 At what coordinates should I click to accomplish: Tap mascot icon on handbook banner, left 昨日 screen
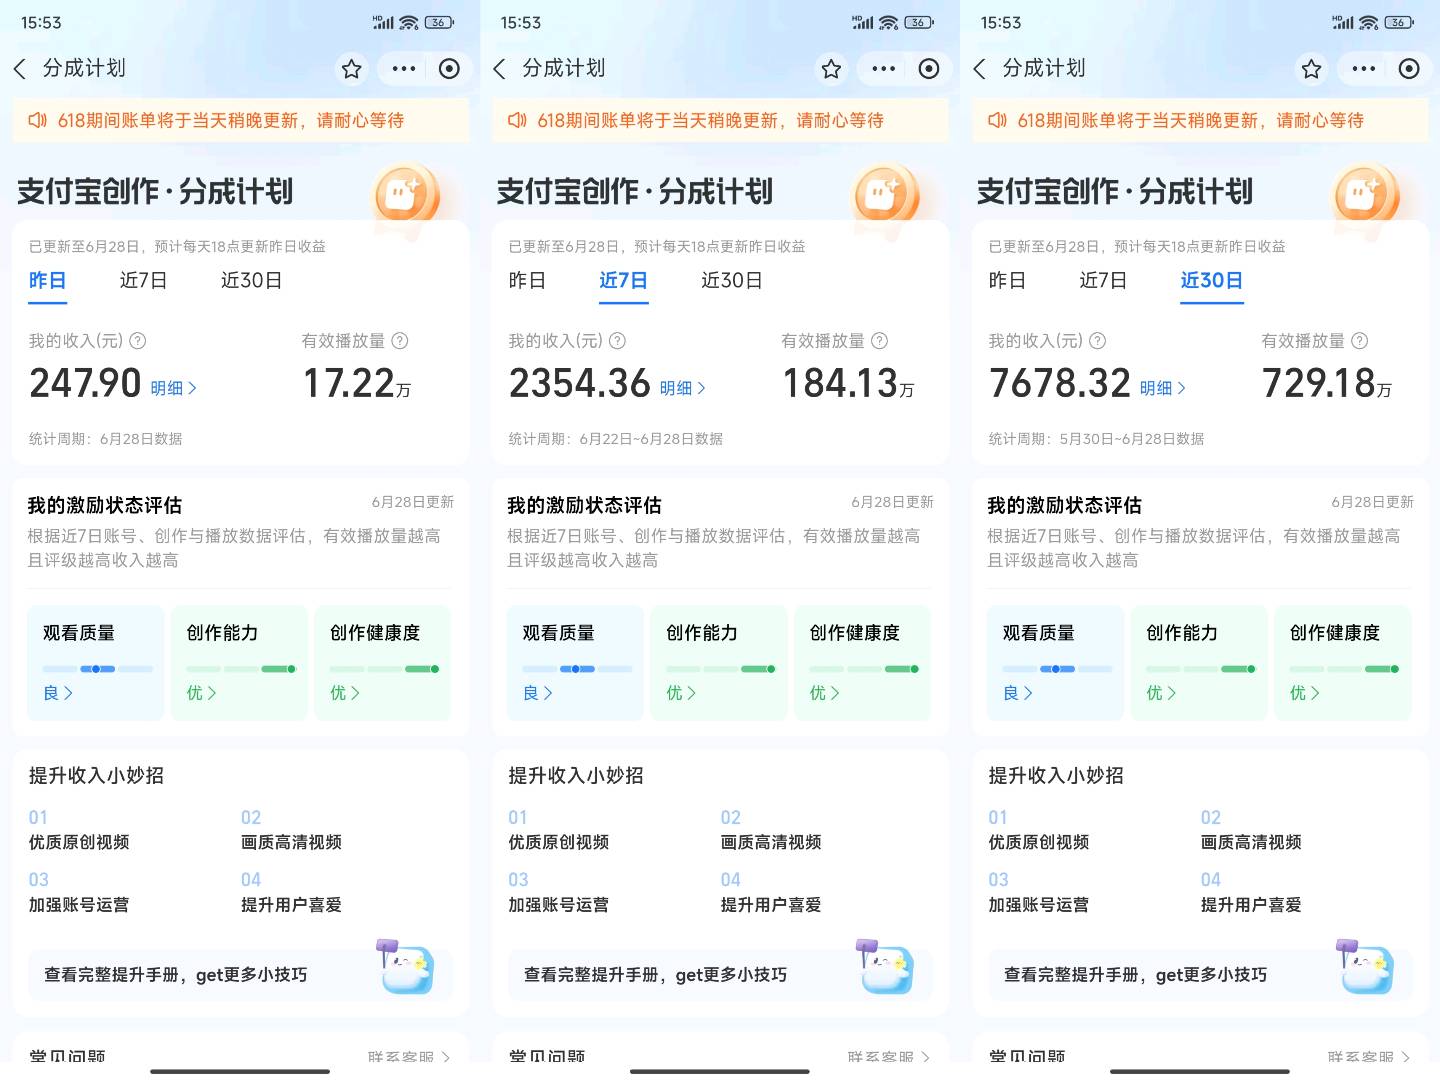click(x=405, y=966)
